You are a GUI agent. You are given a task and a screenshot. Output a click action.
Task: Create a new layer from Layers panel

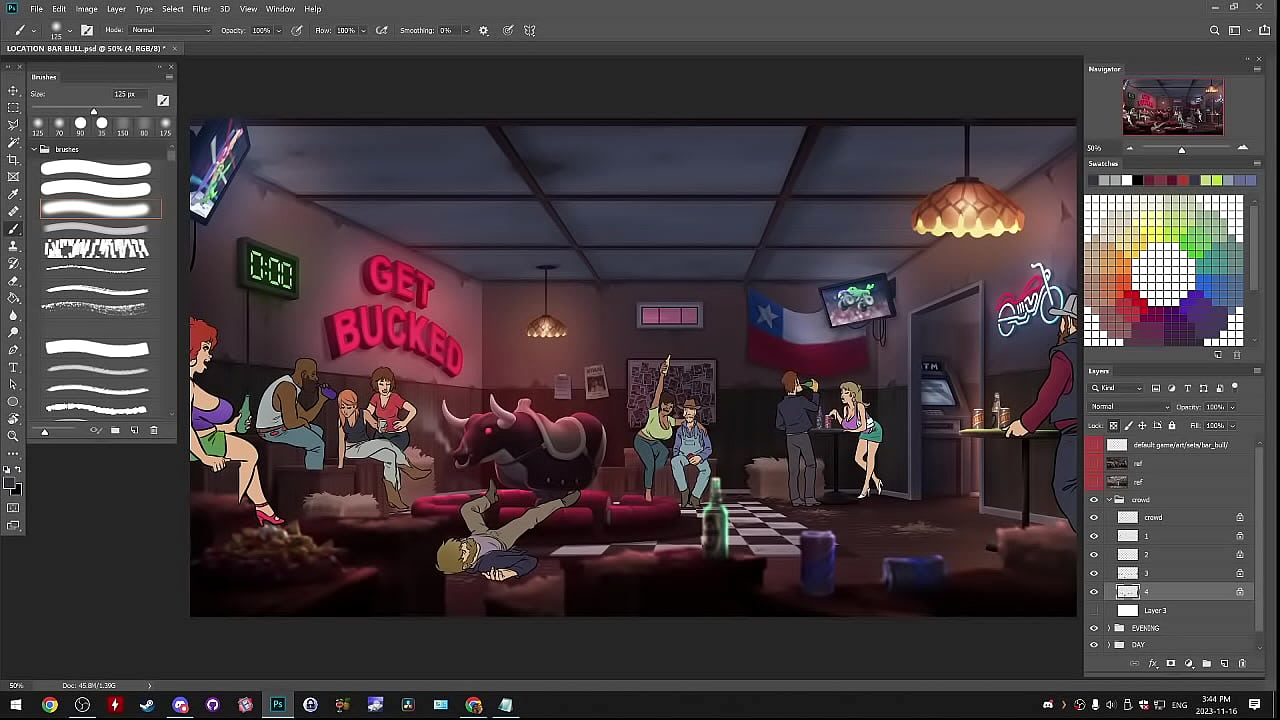[1224, 664]
